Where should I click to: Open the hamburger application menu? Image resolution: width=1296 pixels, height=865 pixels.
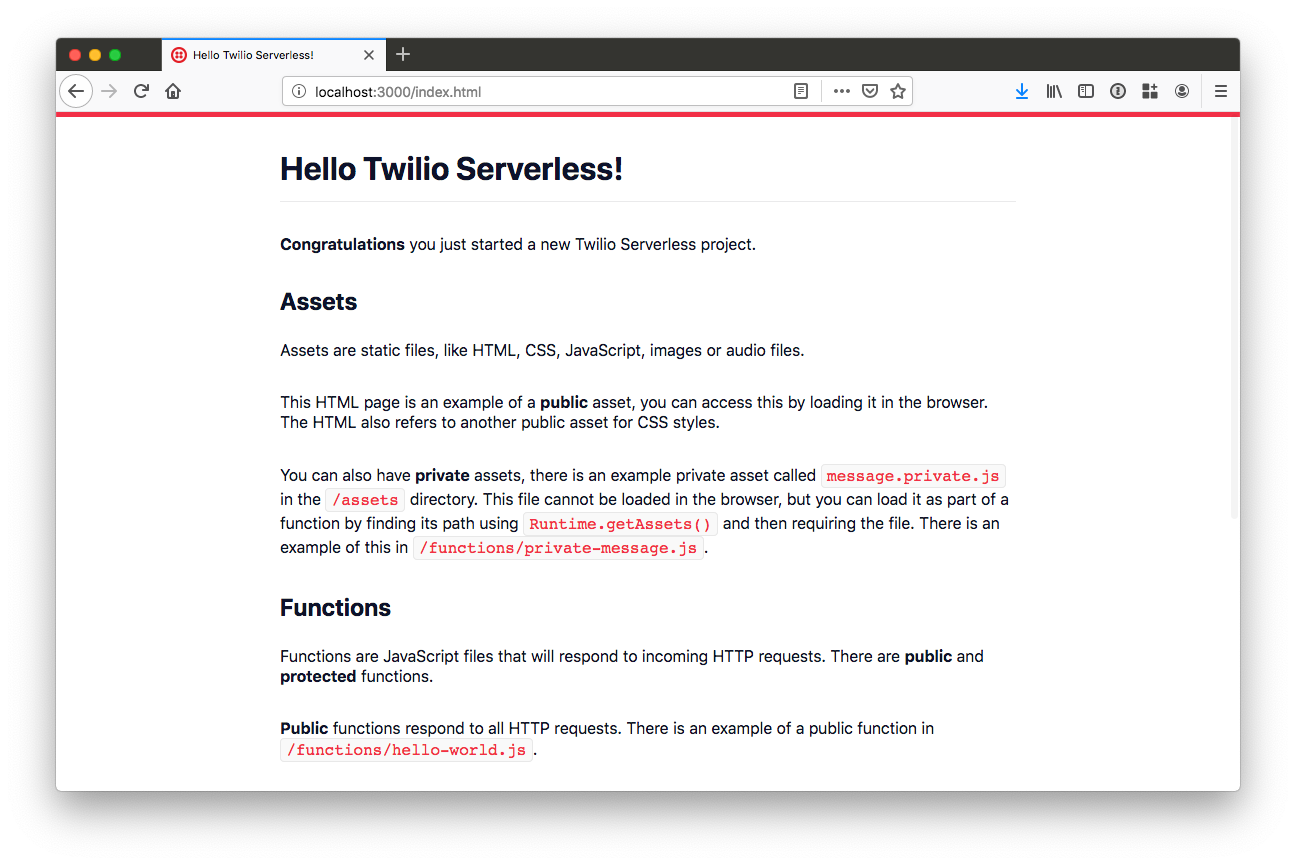coord(1221,91)
